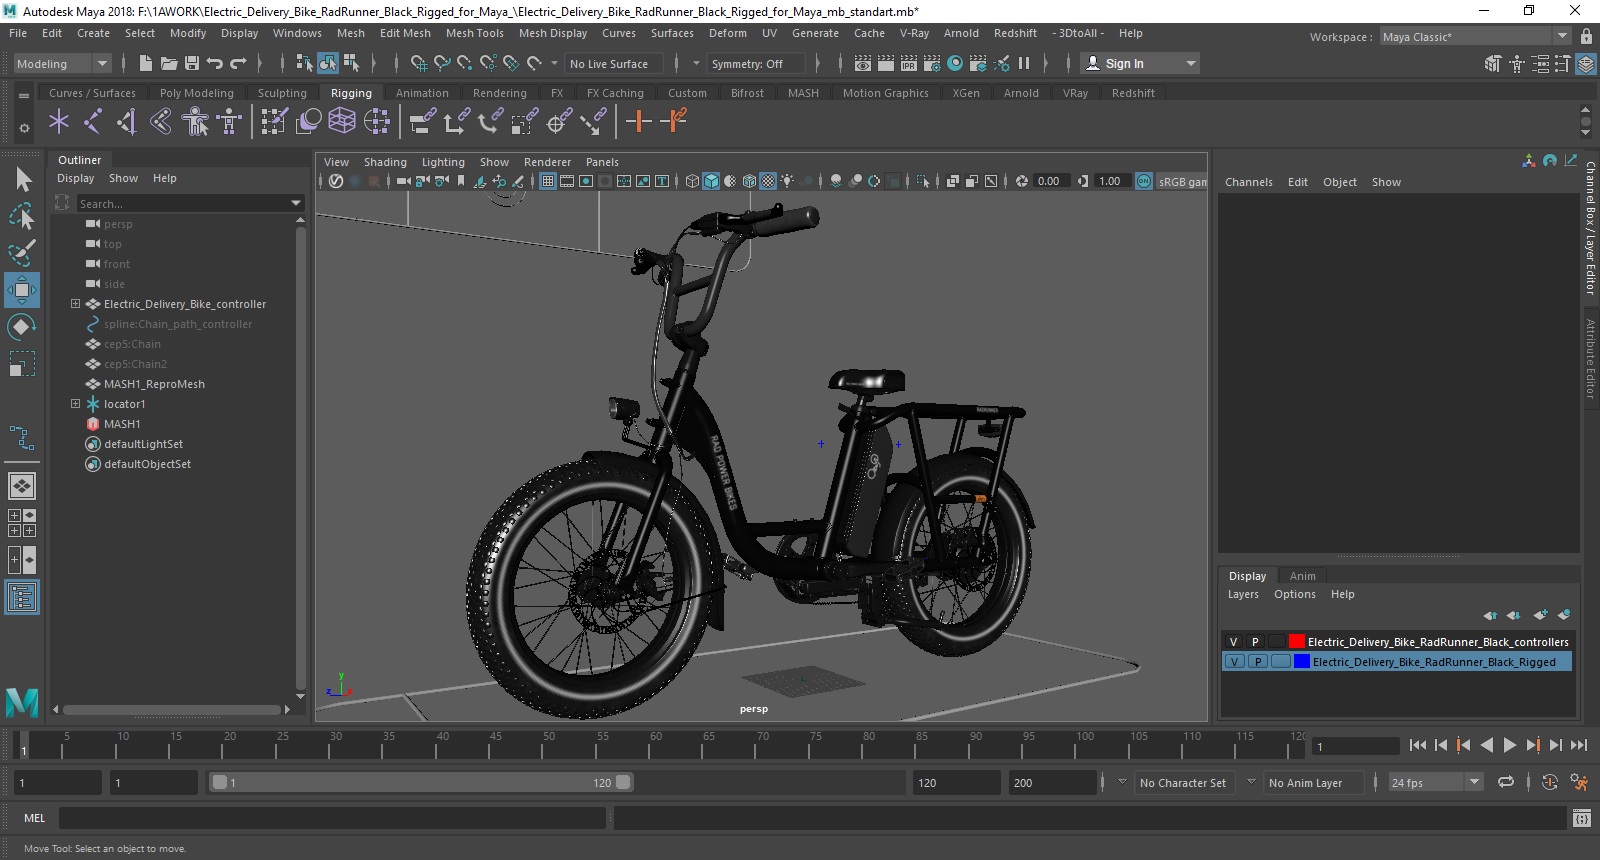Open the viewport Shading menu

pyautogui.click(x=385, y=162)
